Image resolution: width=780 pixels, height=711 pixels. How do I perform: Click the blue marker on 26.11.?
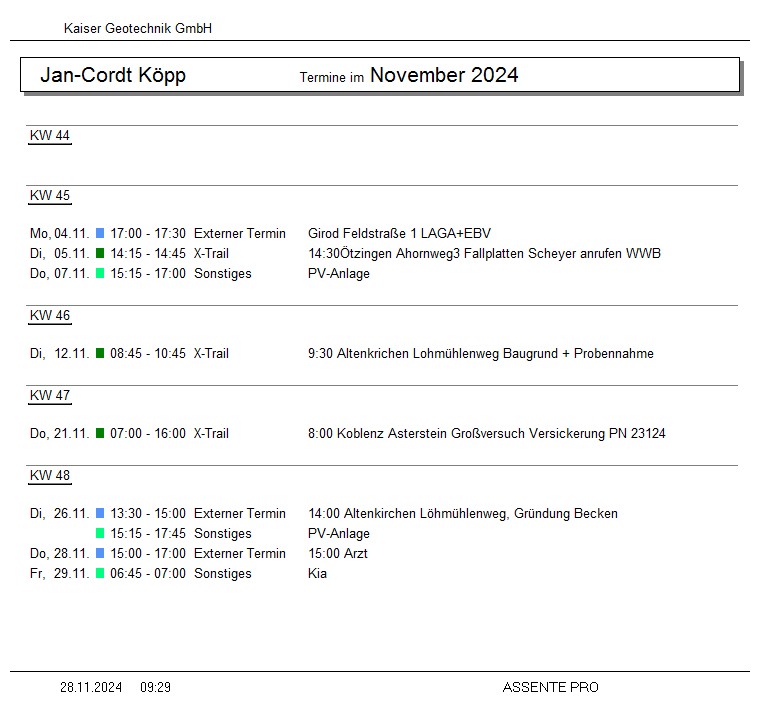coord(100,514)
